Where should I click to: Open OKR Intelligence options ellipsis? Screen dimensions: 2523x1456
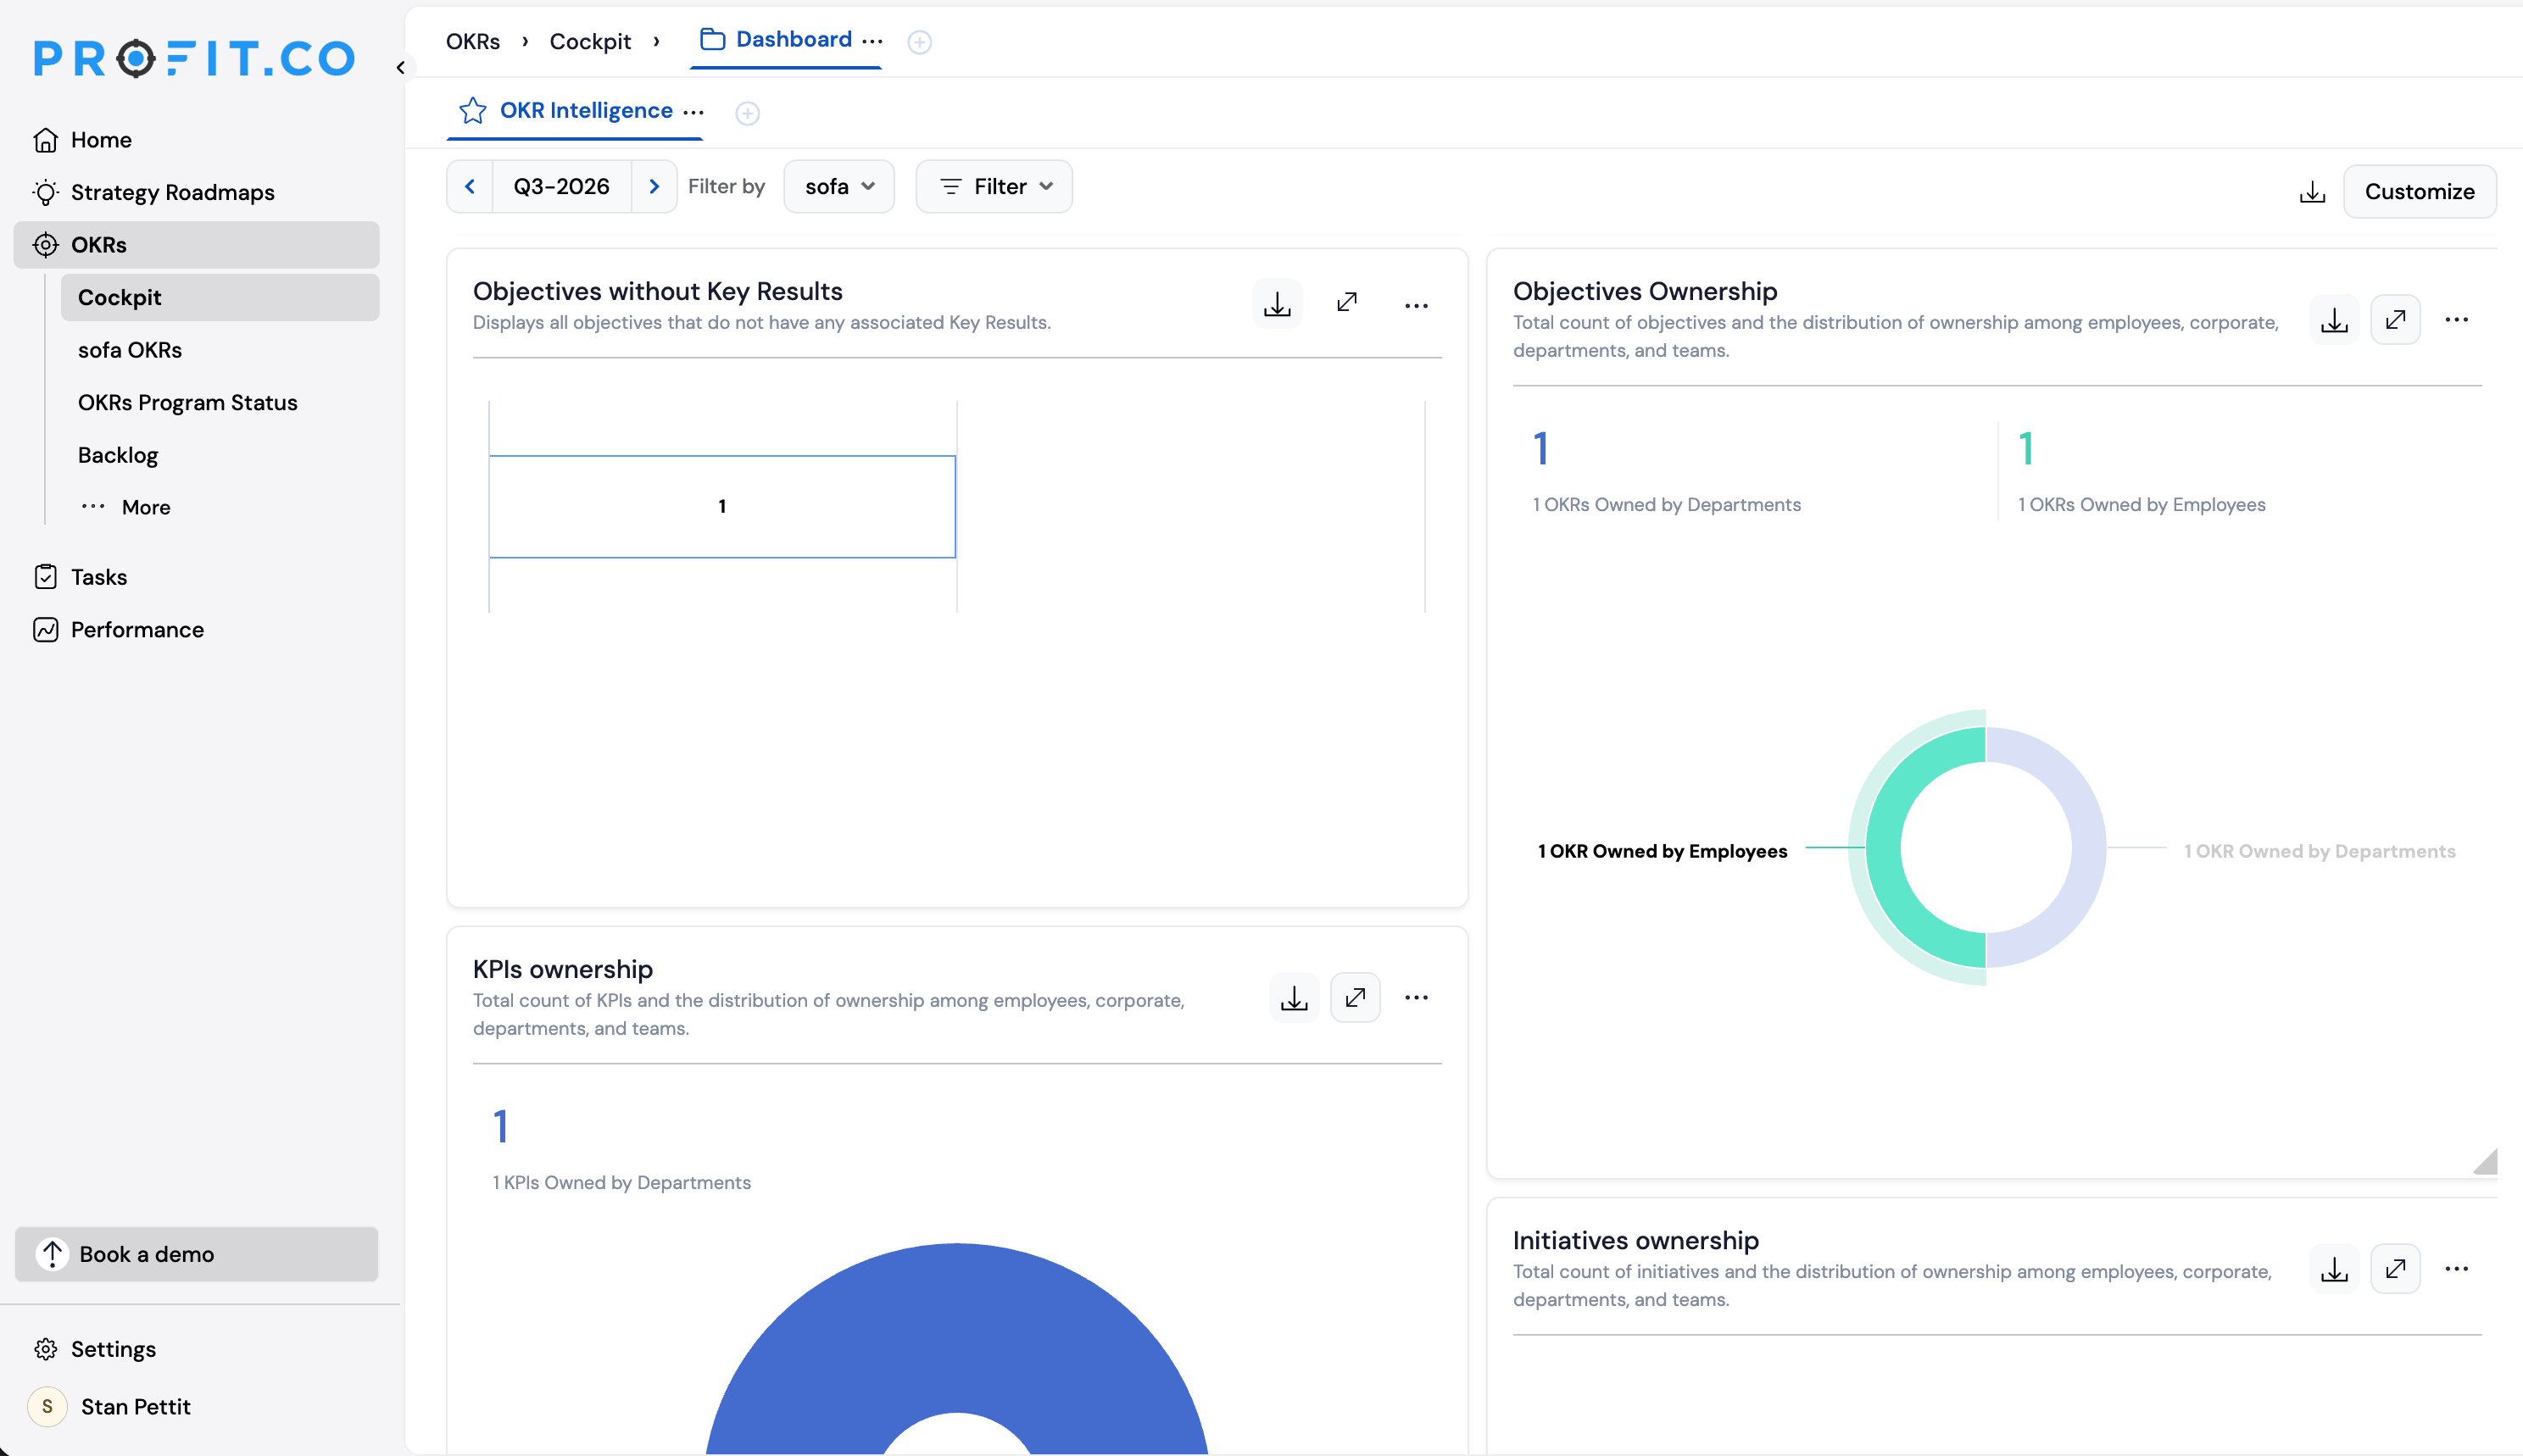tap(694, 112)
